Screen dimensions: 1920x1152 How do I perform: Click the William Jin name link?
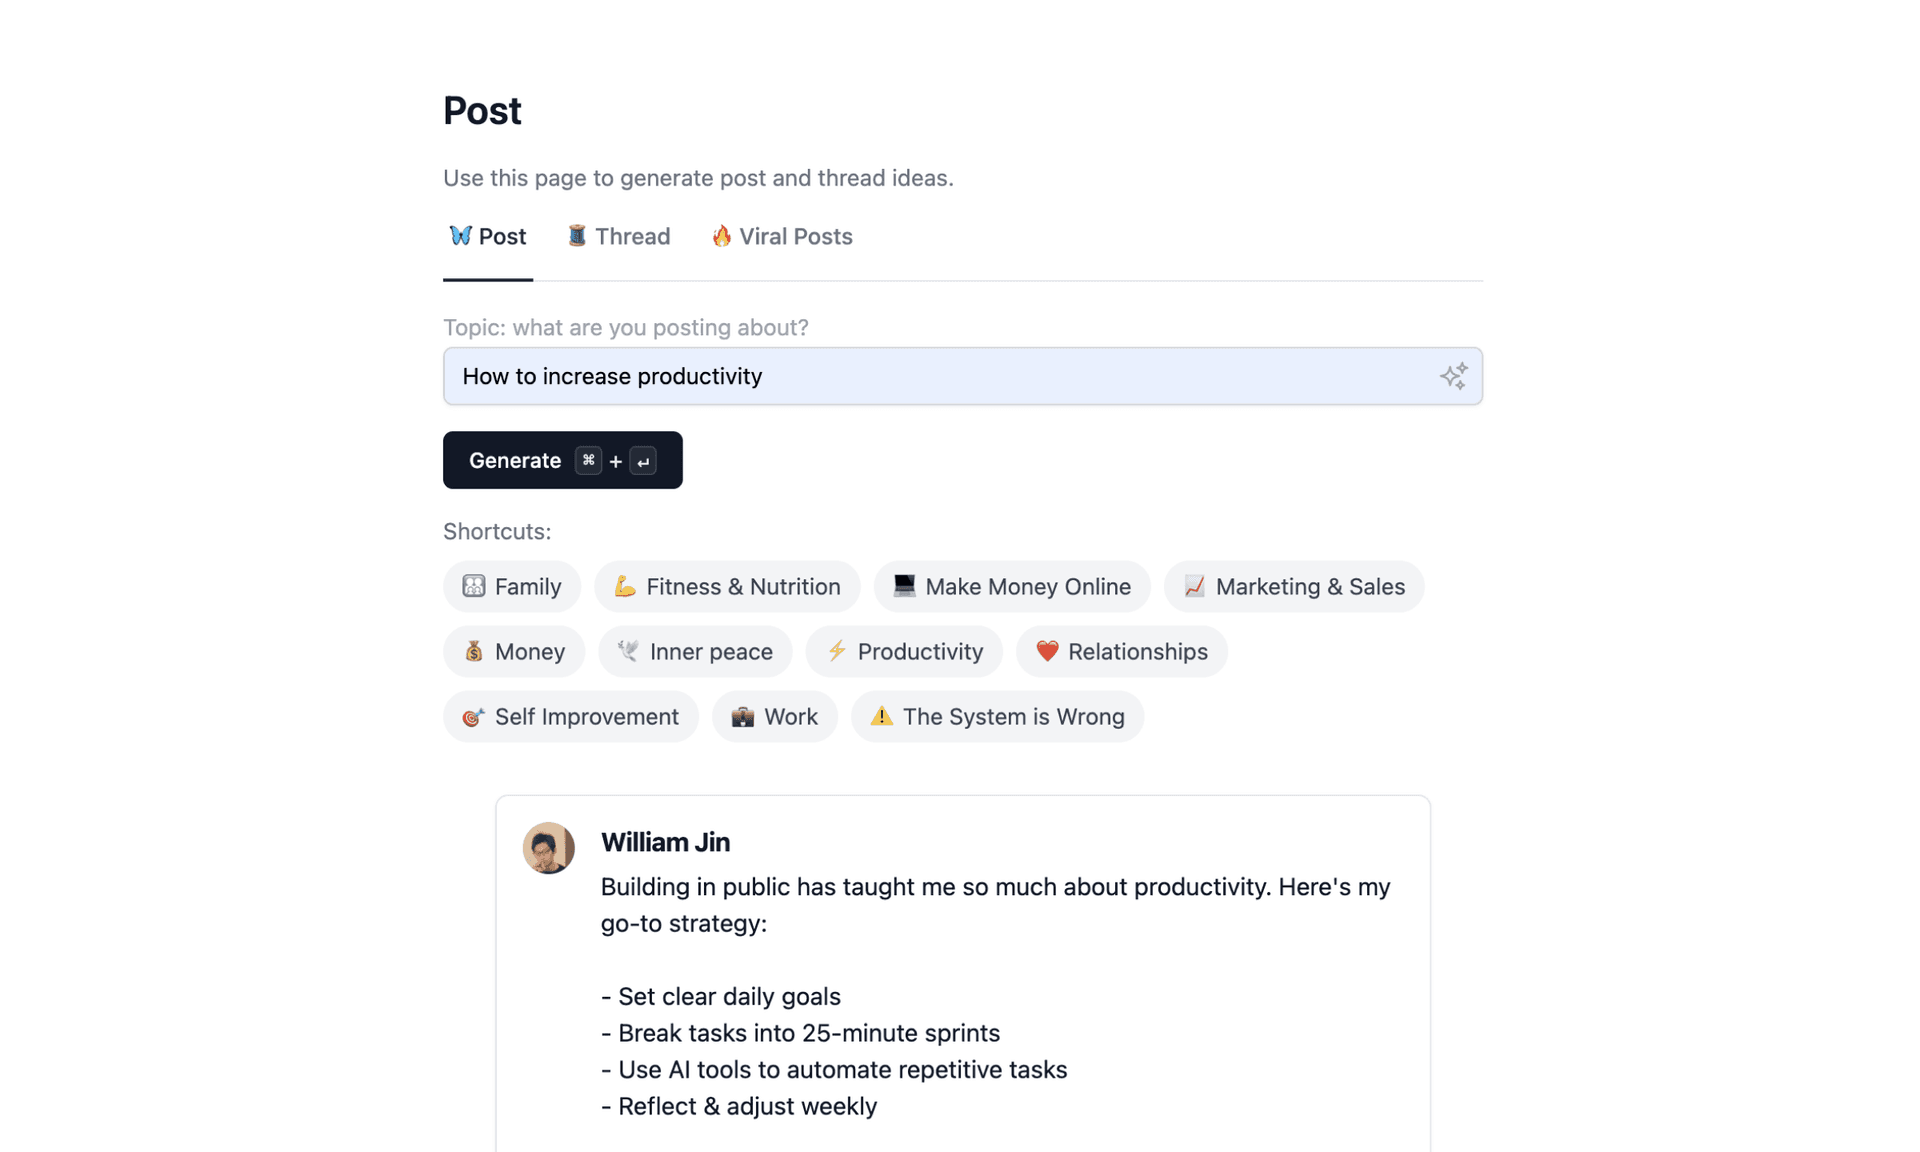point(665,842)
